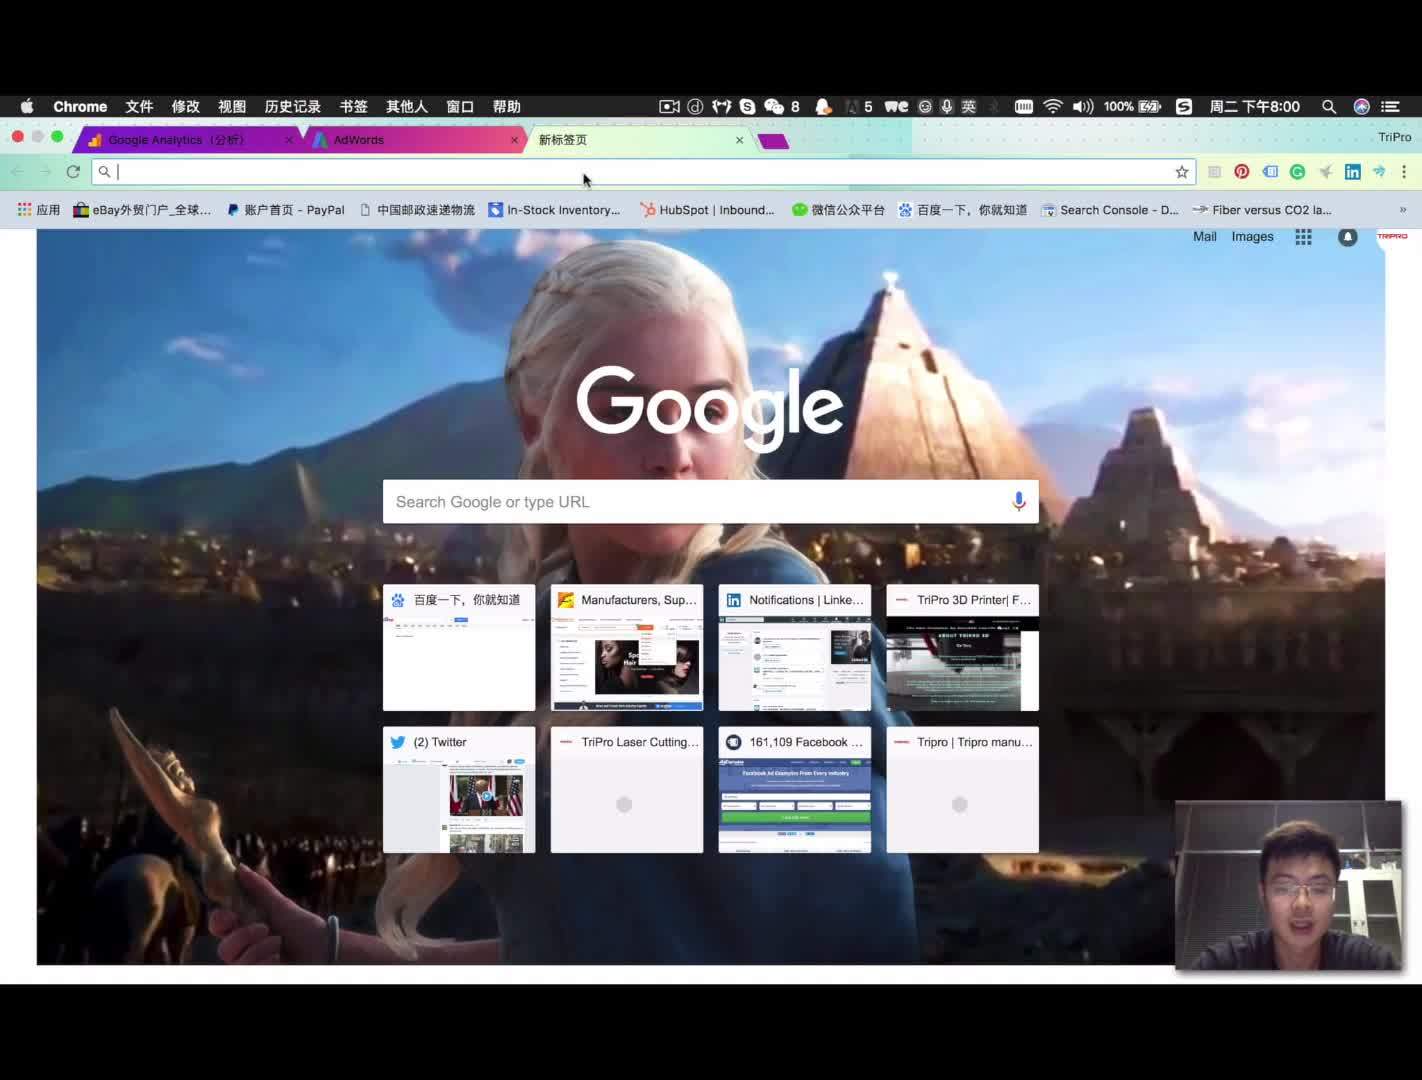Open the LinkedIn extension icon
1422x1080 pixels.
(1352, 172)
